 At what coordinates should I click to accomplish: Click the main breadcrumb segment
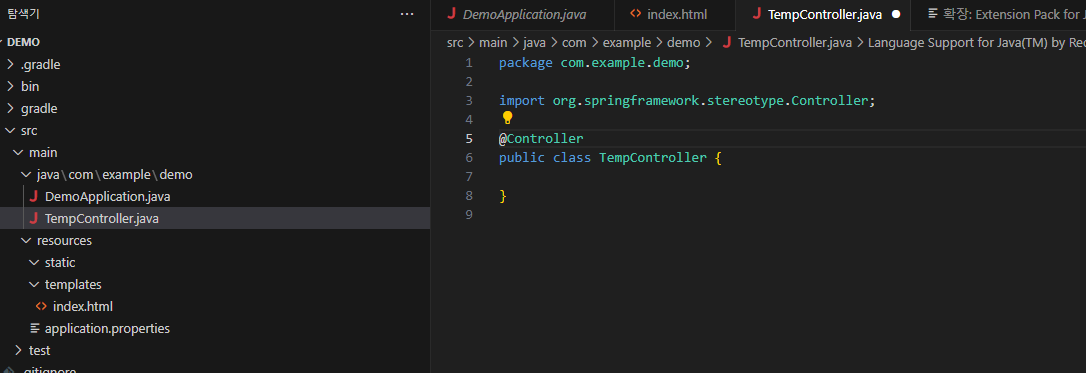coord(493,43)
